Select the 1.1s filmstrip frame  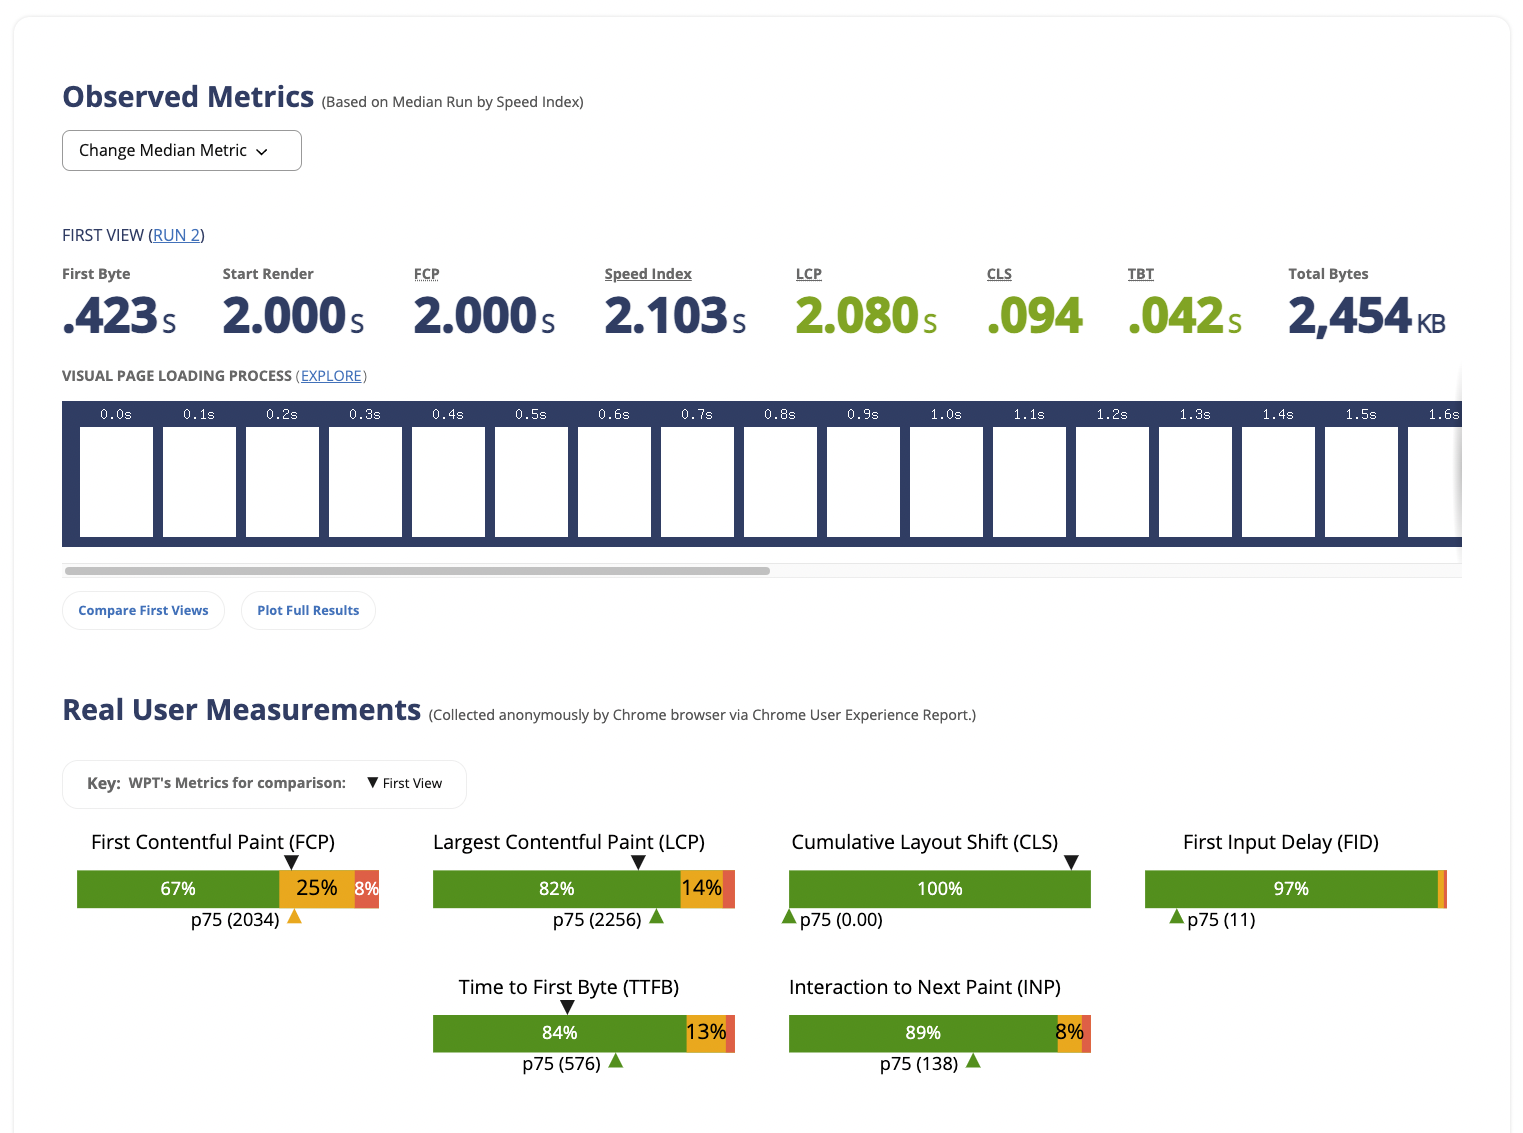1029,482
